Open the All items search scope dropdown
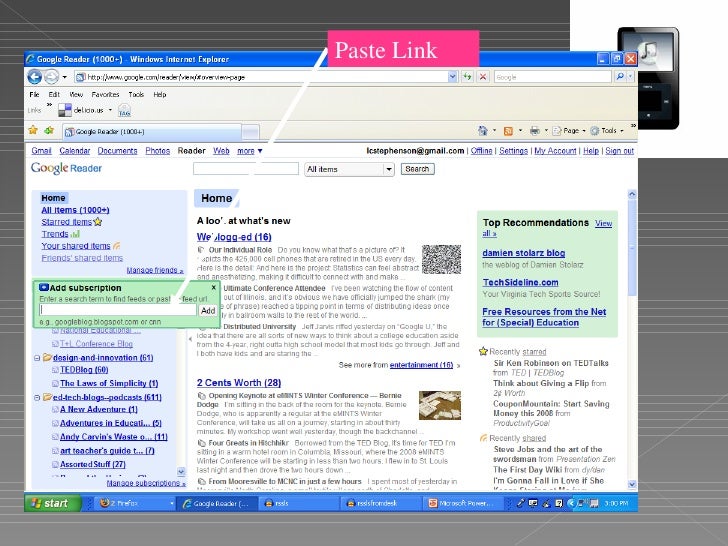The image size is (728, 546). coord(389,169)
